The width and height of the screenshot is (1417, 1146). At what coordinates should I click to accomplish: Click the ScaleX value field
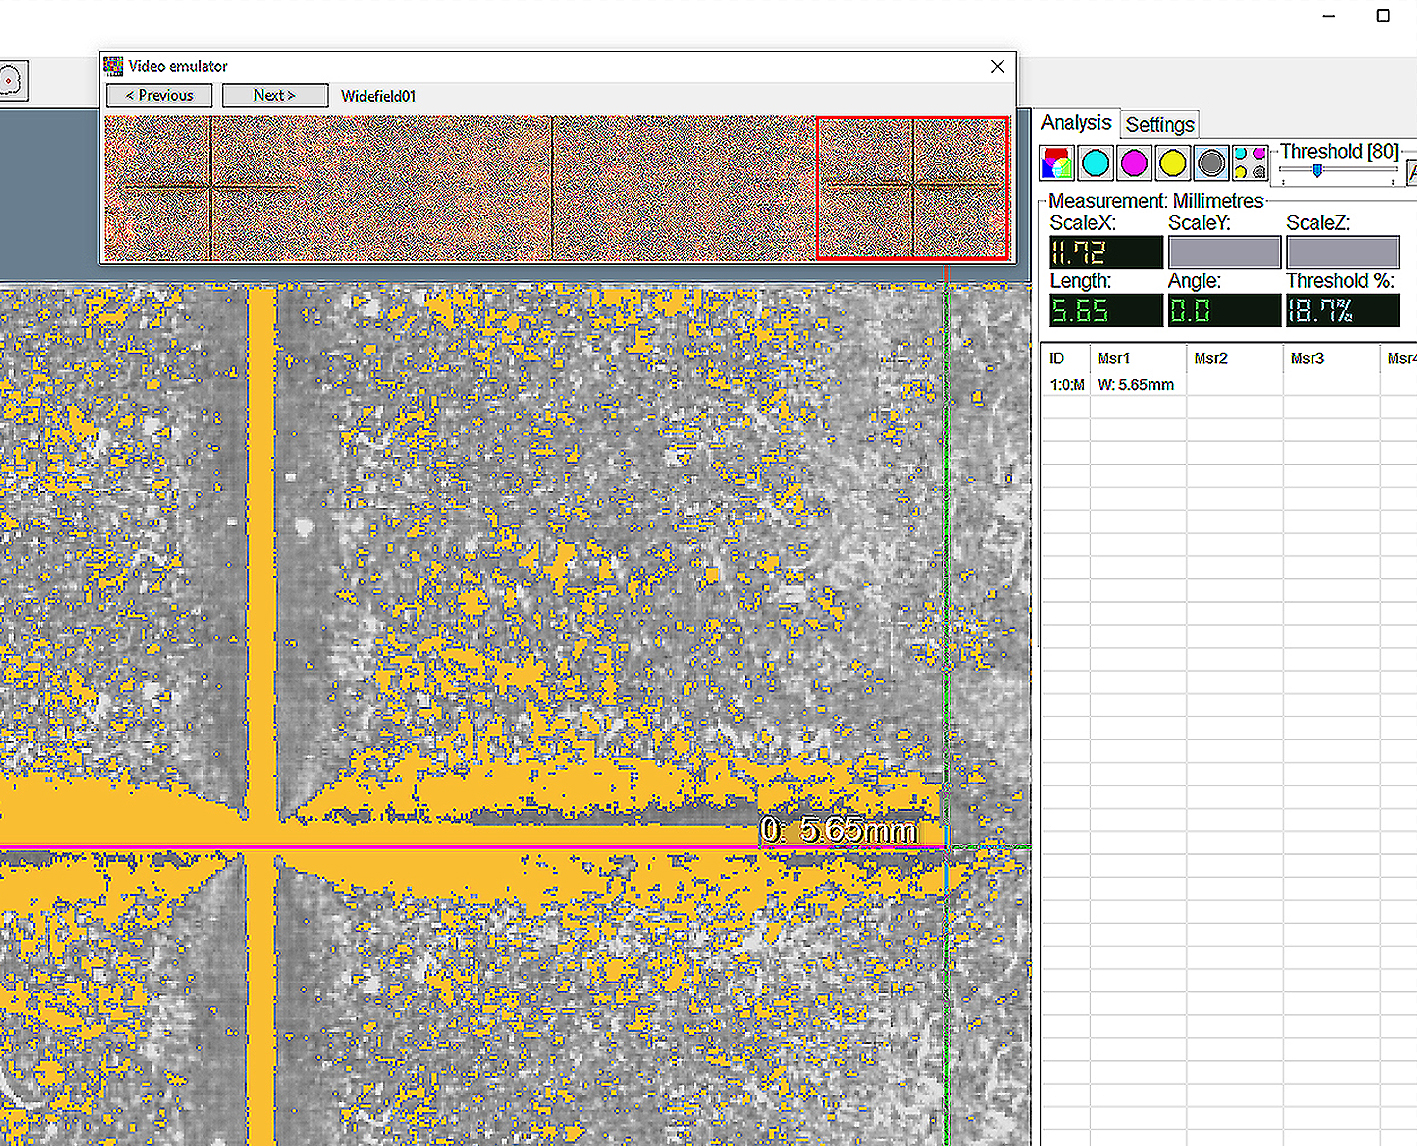pyautogui.click(x=1105, y=252)
